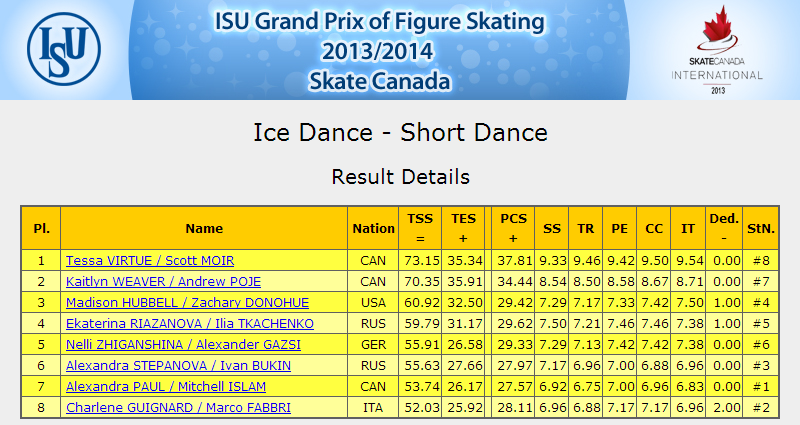
Task: Open Nelli ZHIGANSHINA / Alexander GAZSI link
Action: (183, 344)
